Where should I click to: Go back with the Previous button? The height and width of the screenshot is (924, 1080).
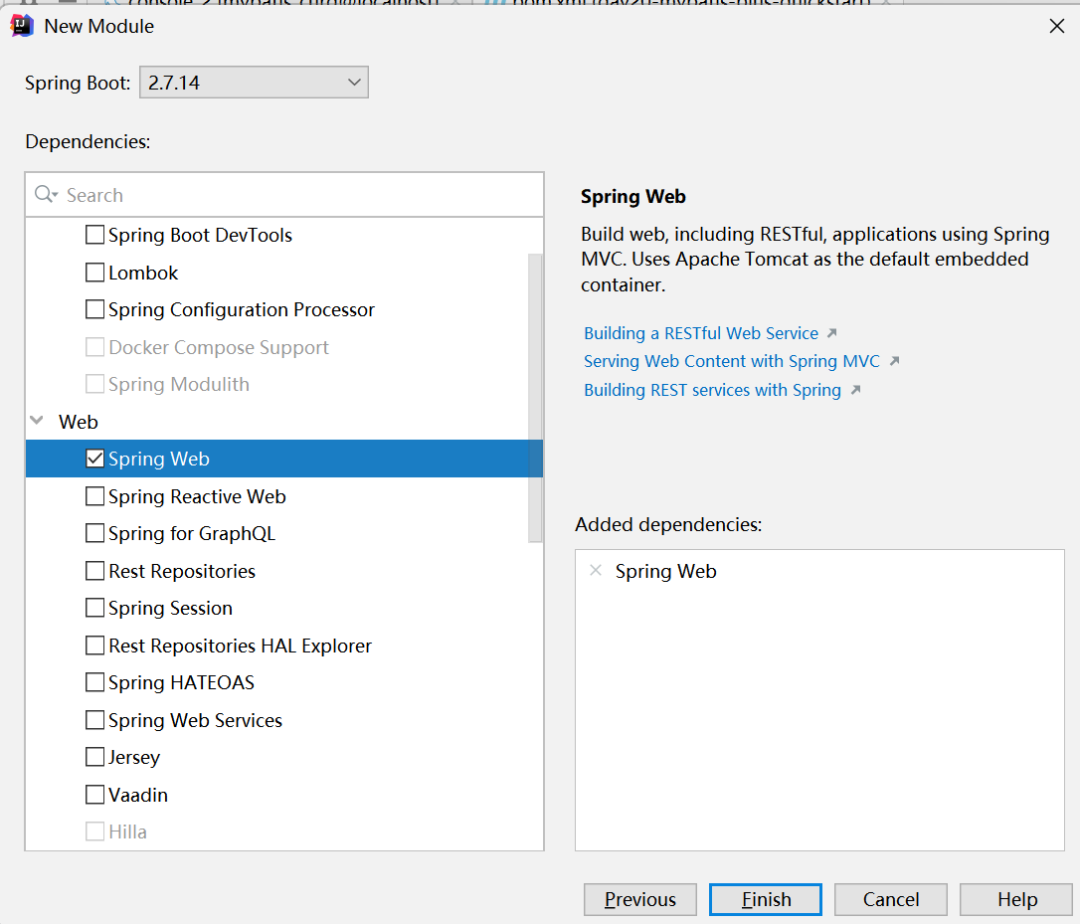[640, 899]
